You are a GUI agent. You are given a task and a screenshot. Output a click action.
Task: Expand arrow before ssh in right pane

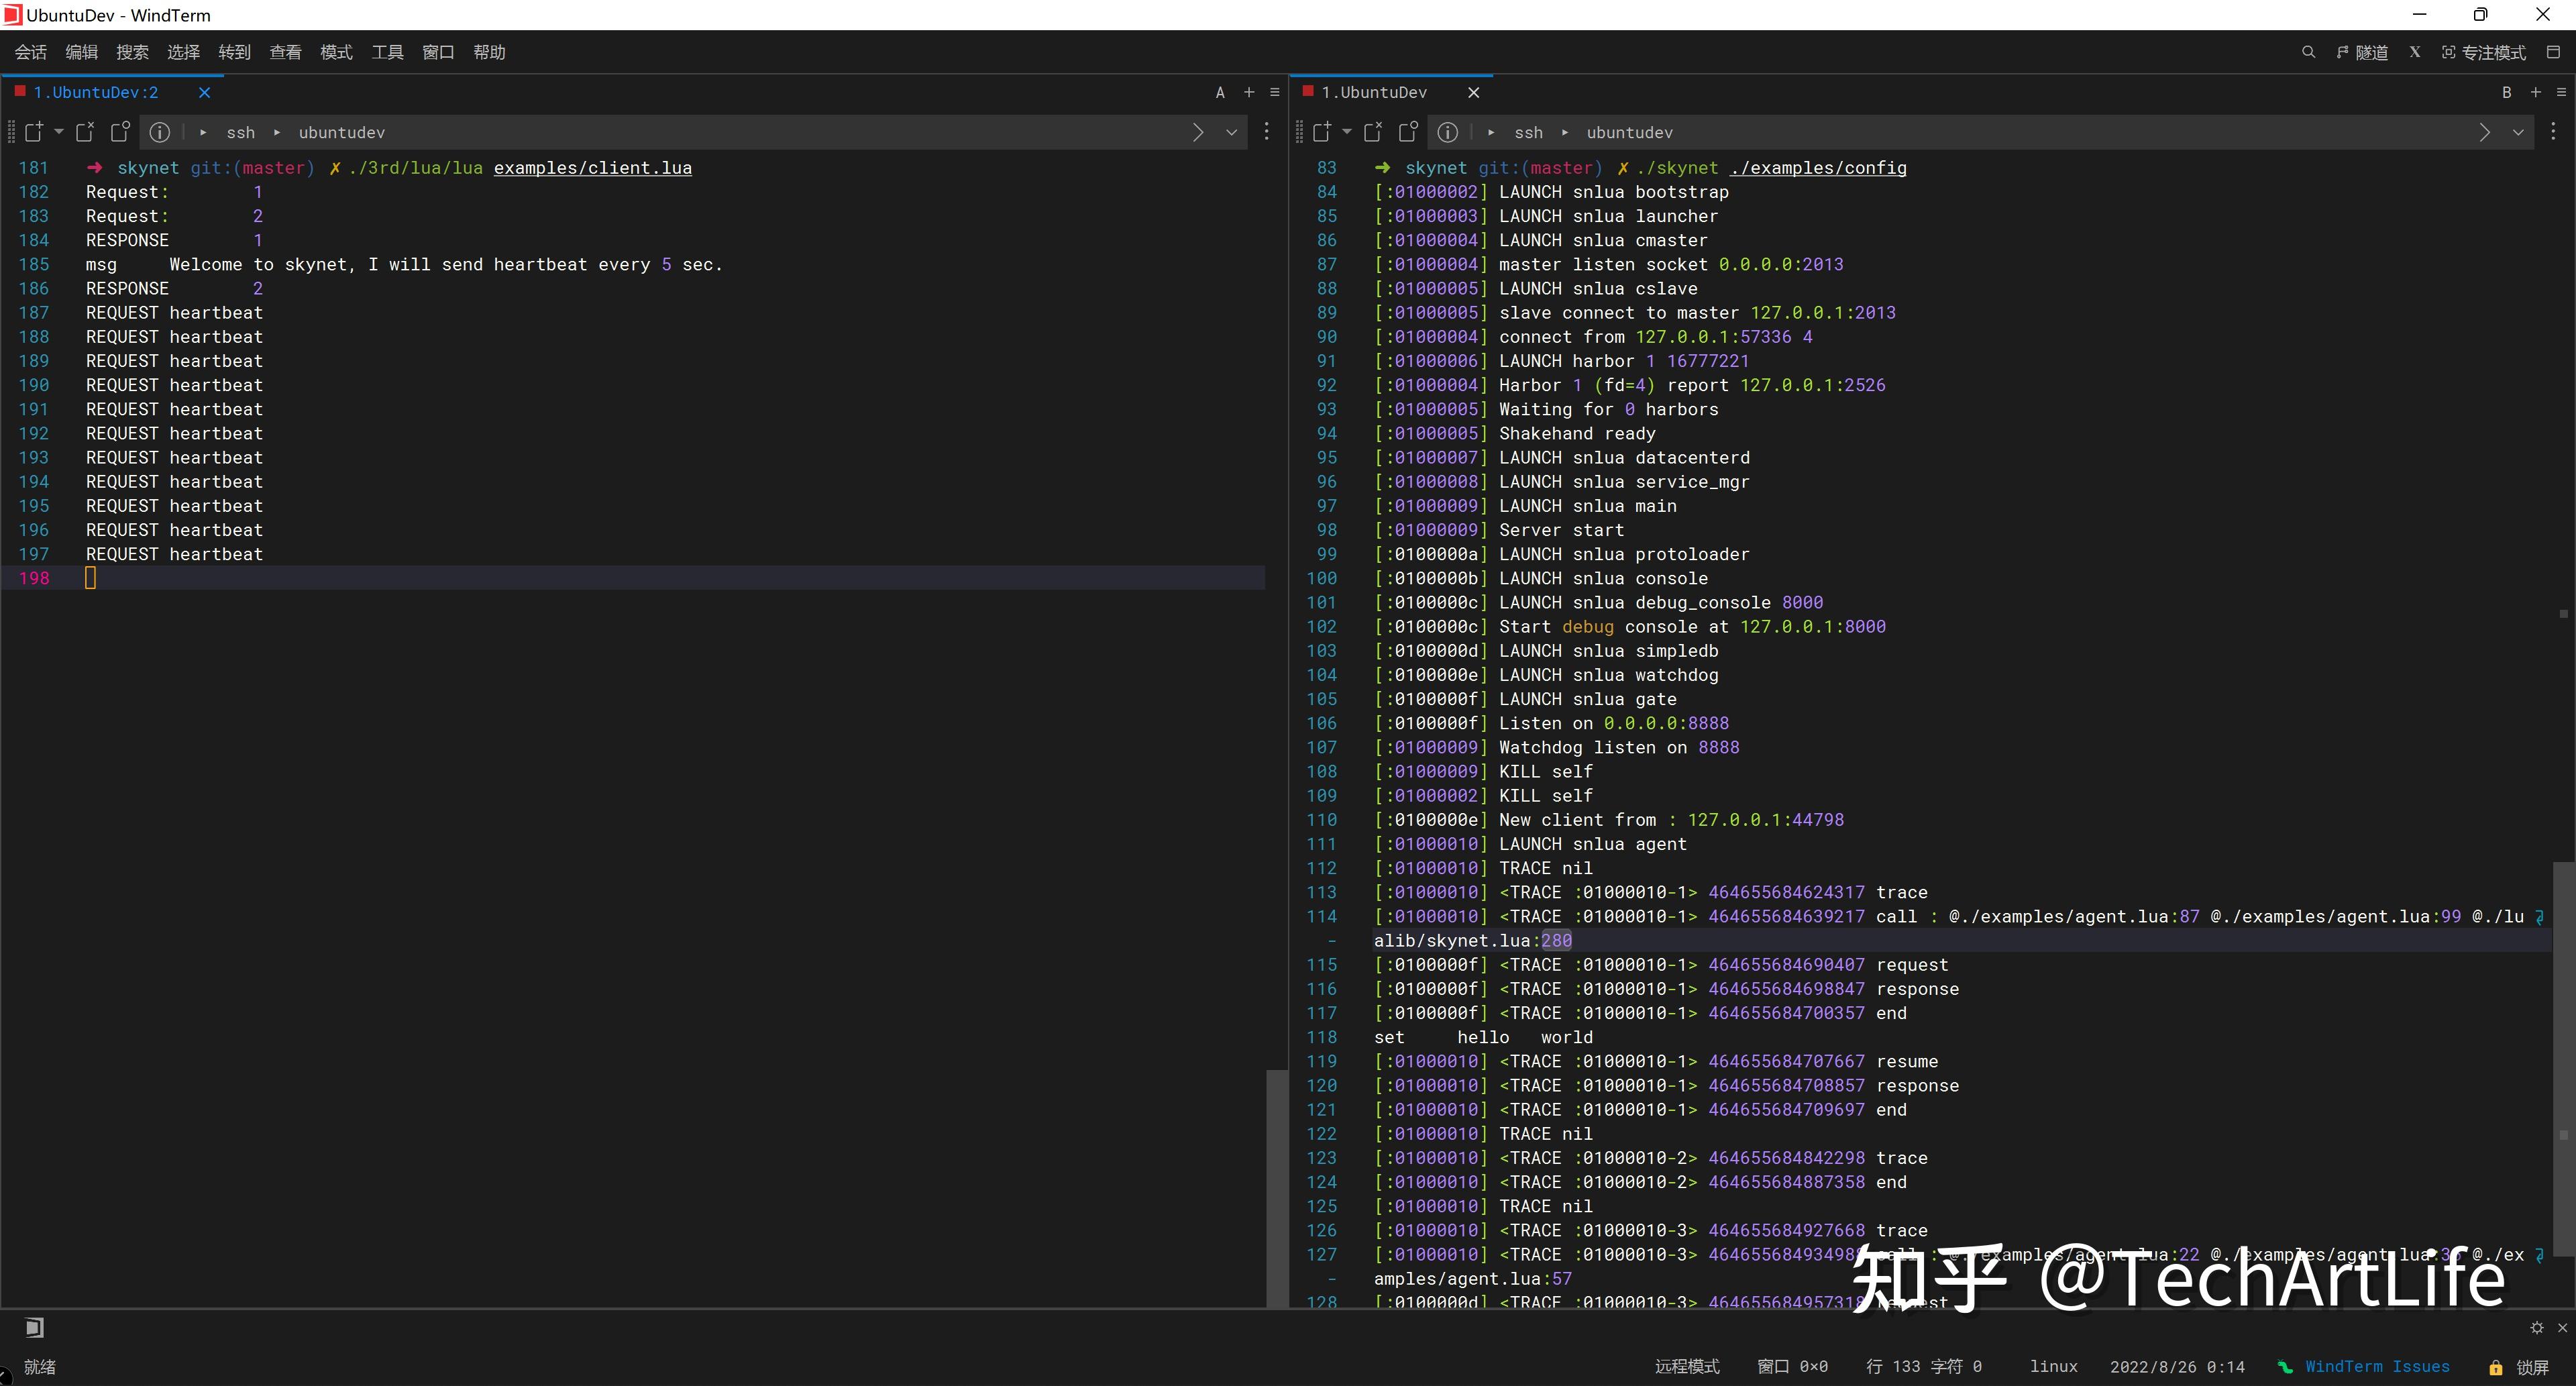1491,132
